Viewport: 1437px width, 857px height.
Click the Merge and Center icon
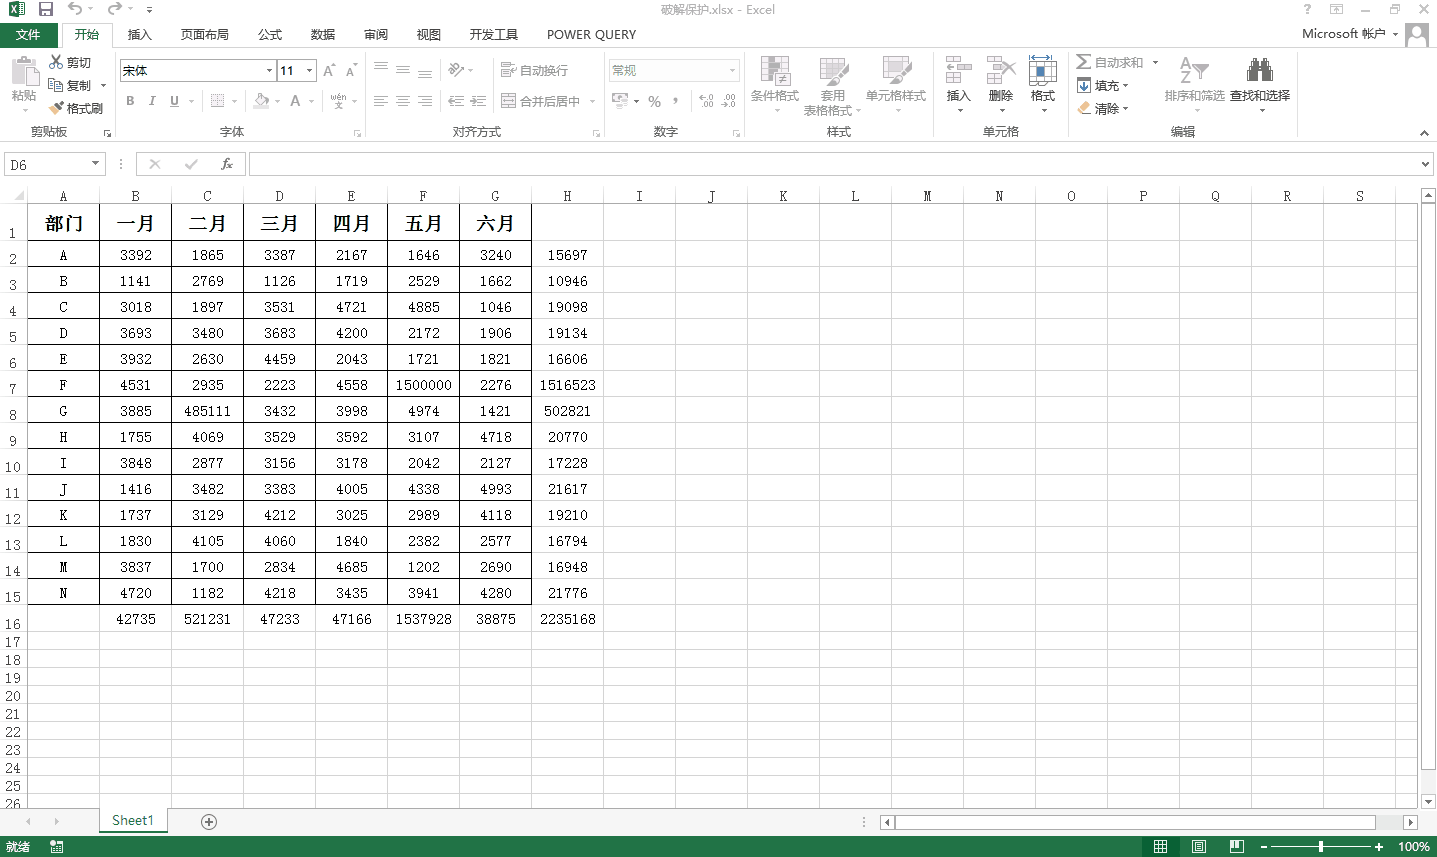click(508, 101)
